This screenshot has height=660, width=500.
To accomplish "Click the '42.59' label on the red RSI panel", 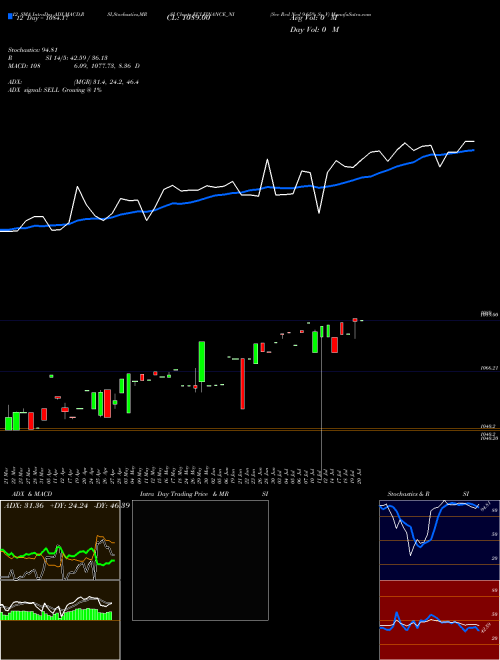I will (x=484, y=627).
